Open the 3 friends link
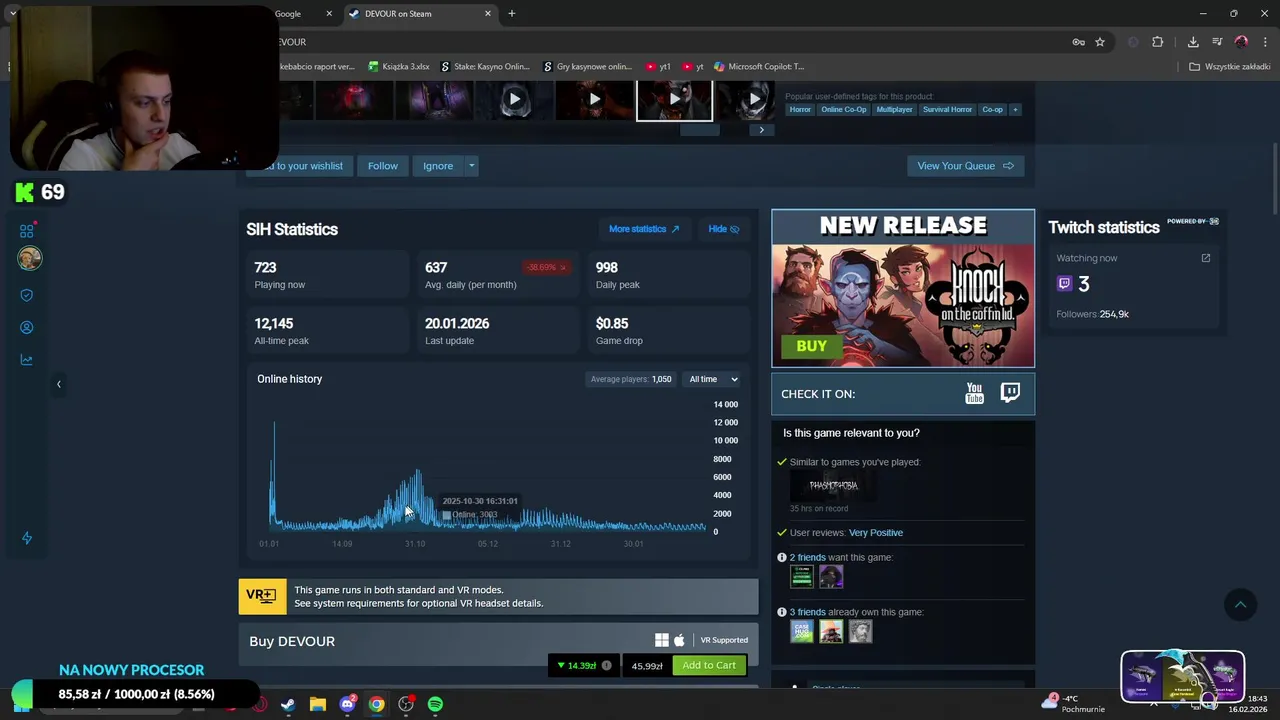1280x720 pixels. click(808, 612)
